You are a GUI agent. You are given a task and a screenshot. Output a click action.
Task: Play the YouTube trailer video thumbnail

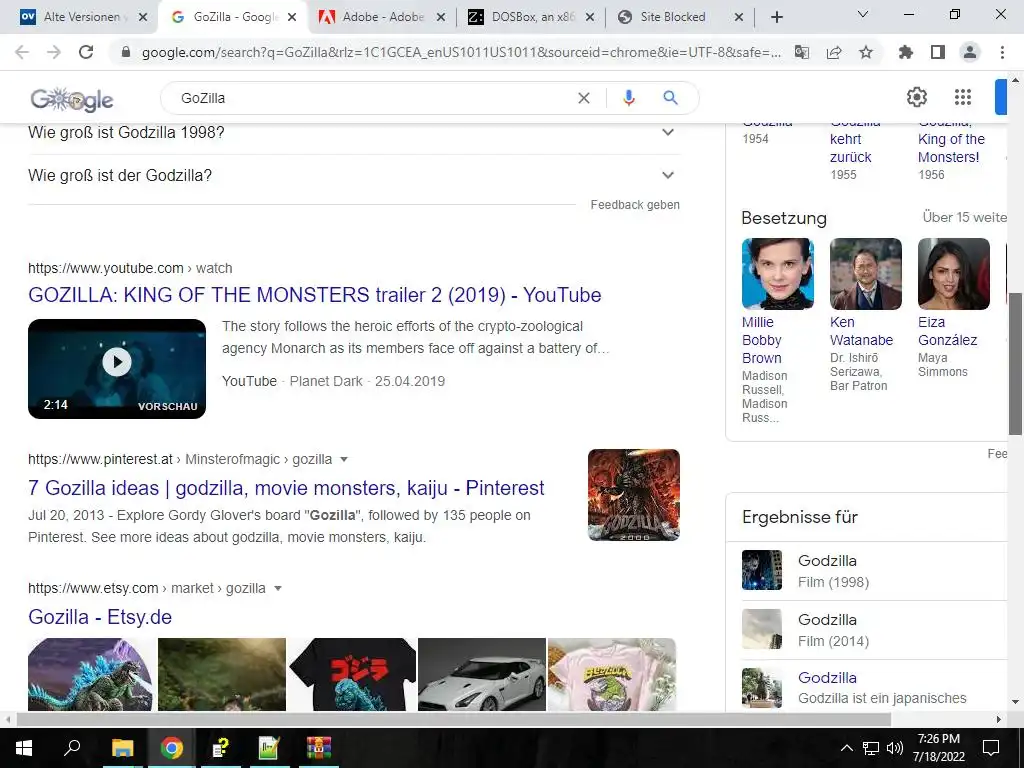(x=117, y=369)
